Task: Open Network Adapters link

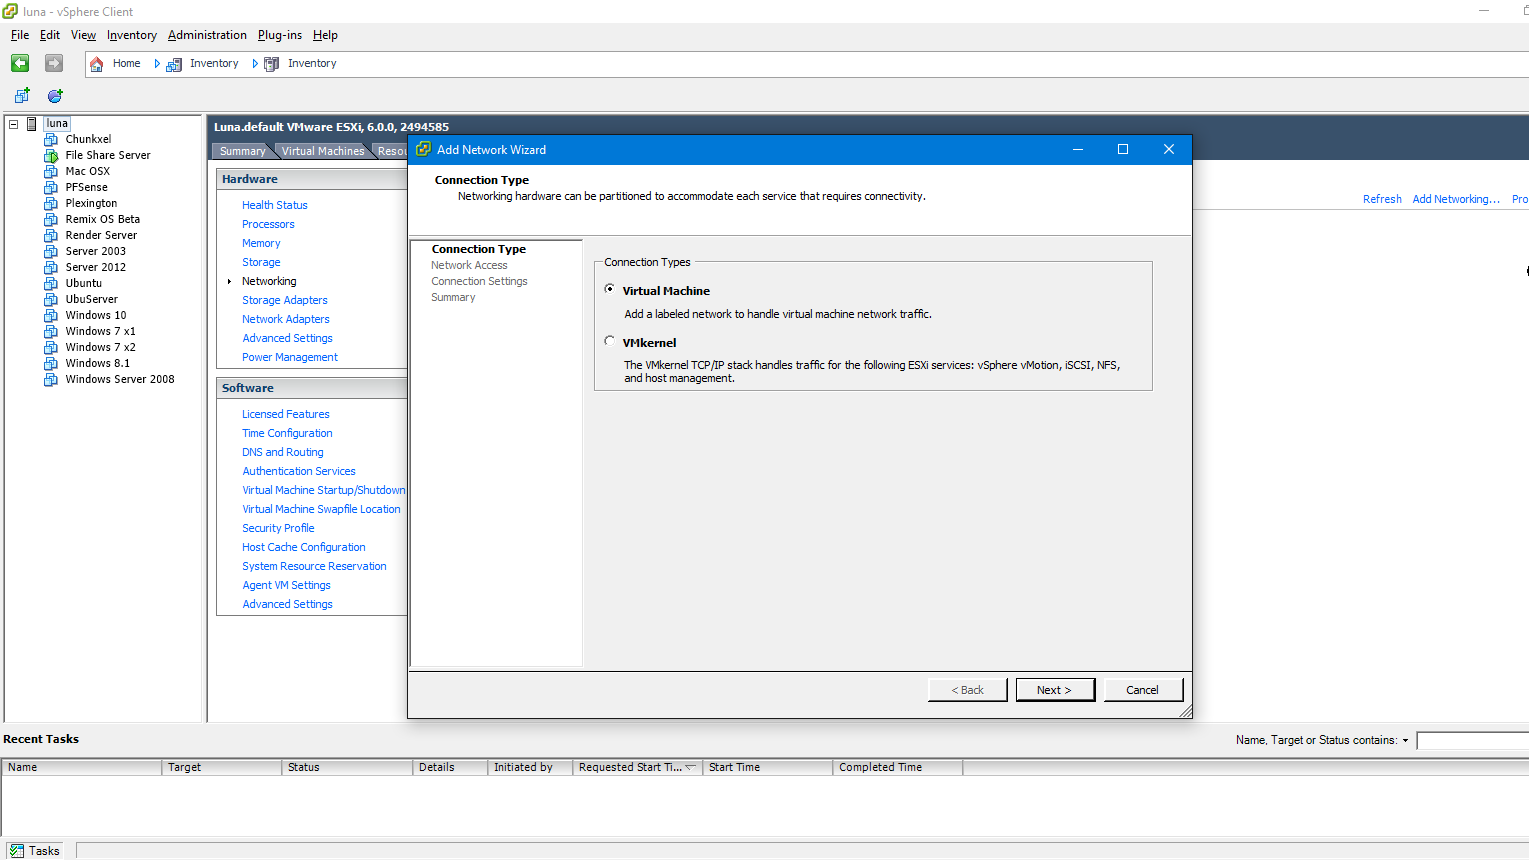Action: point(286,319)
